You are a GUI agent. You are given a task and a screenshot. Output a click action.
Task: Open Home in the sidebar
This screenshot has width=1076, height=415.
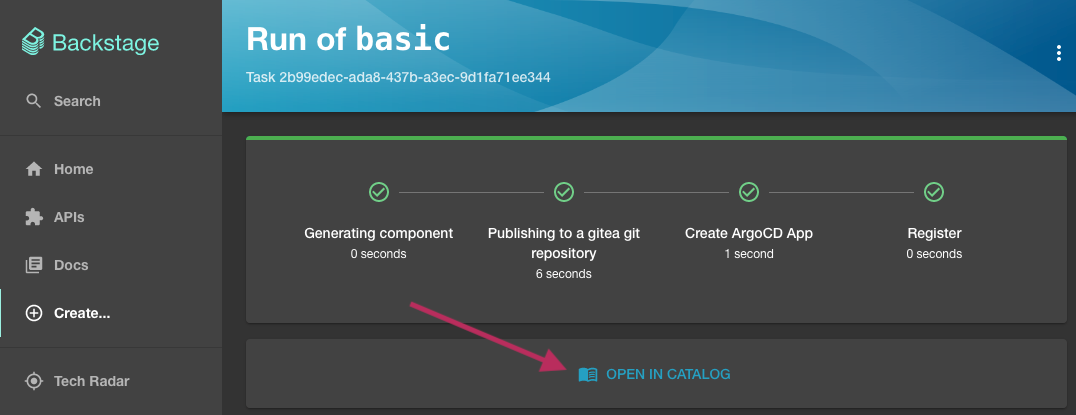pos(73,169)
